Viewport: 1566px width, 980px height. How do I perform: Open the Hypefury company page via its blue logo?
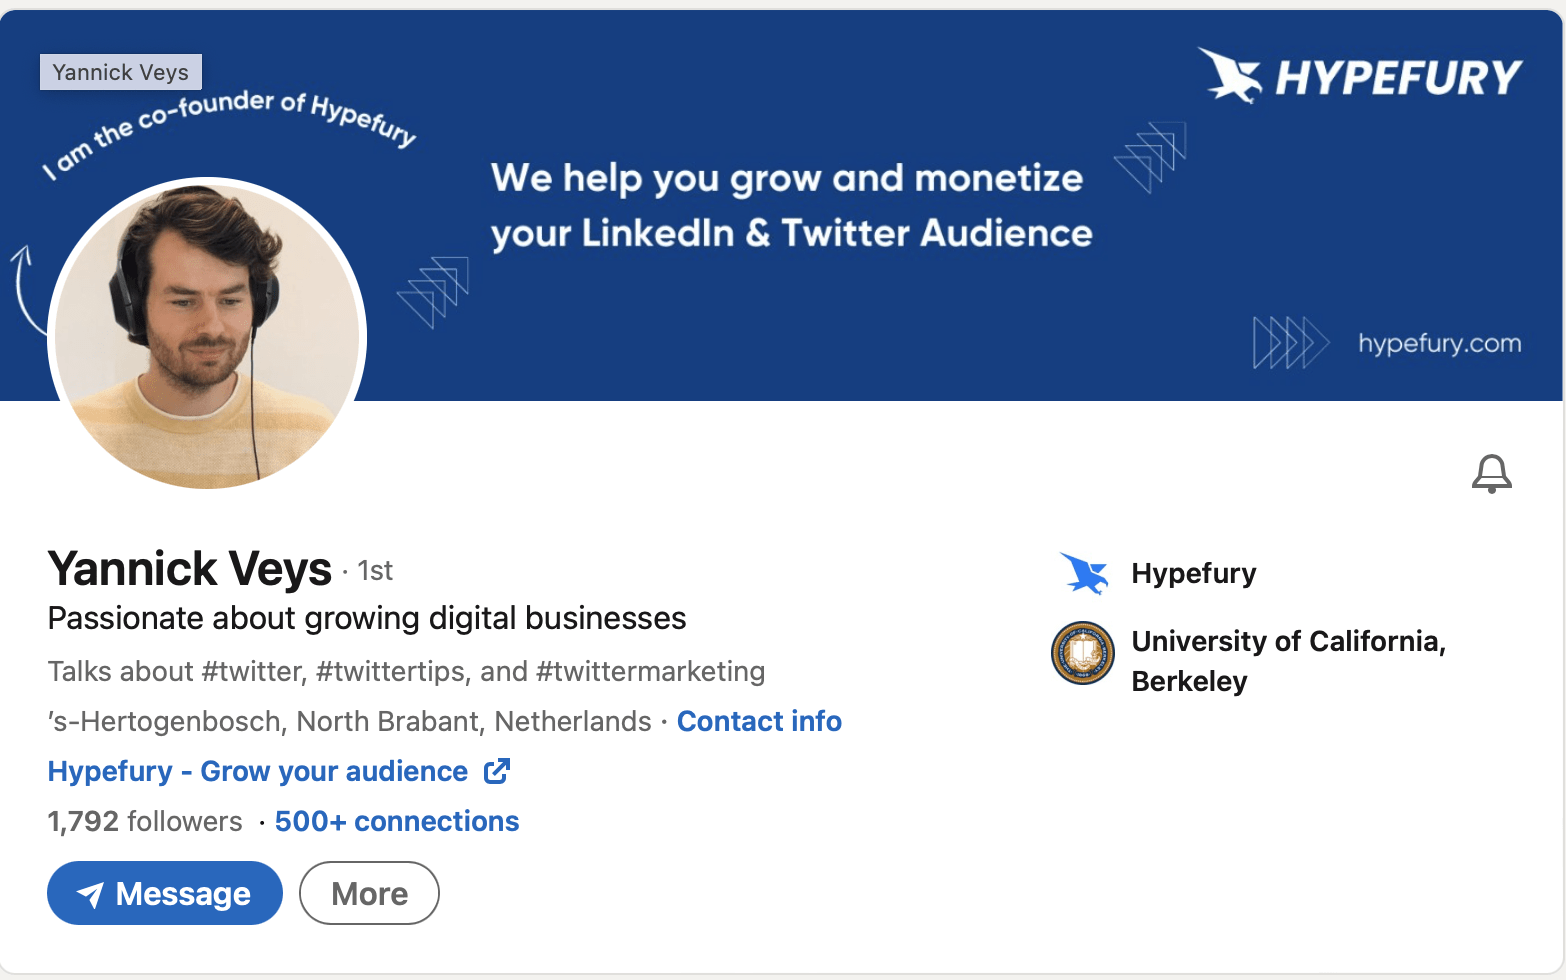(1083, 573)
